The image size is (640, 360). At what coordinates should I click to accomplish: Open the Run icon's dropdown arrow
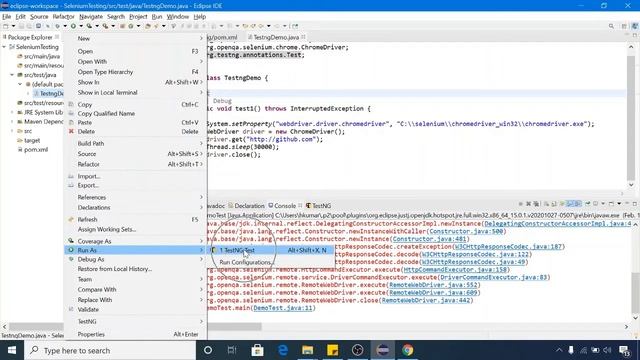coord(81,26)
